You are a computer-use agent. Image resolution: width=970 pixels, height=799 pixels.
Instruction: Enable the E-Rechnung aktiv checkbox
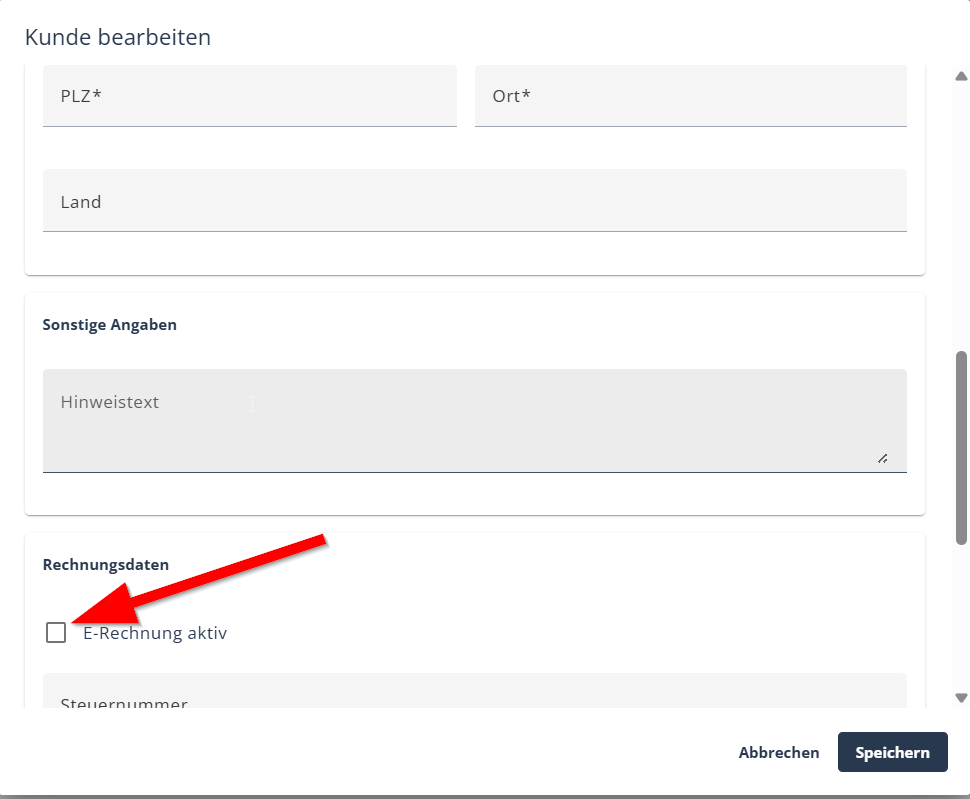[x=56, y=632]
